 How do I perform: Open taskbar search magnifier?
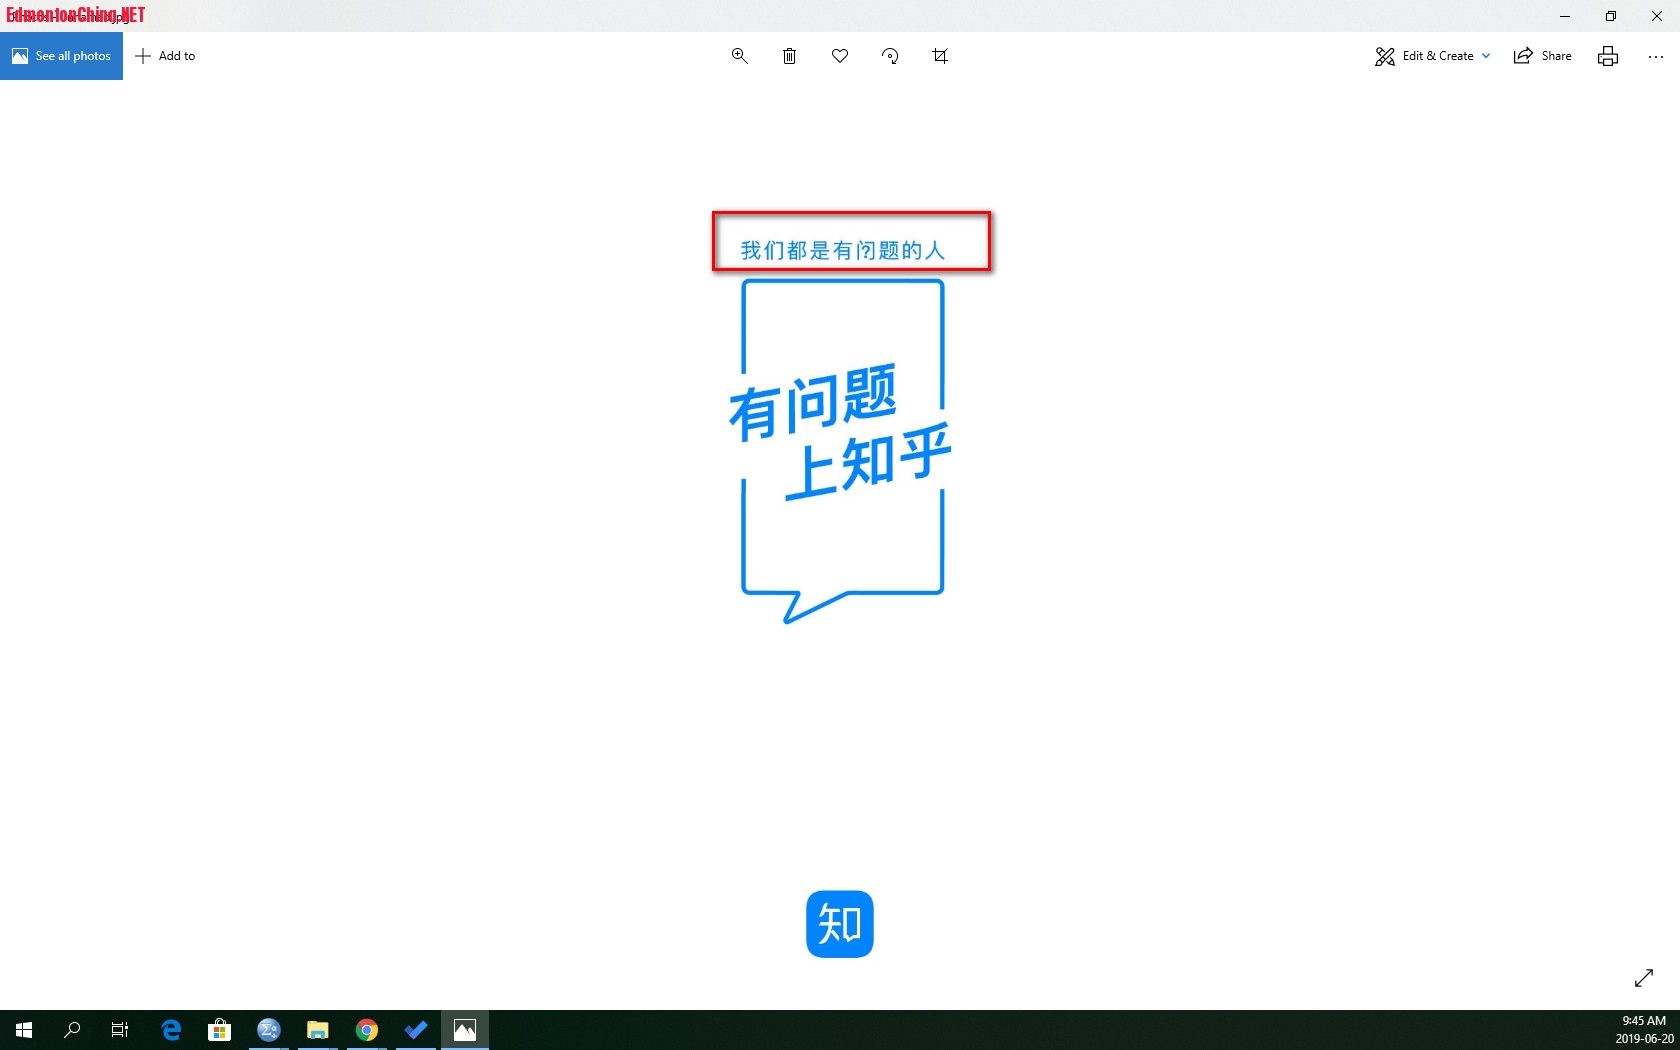point(72,1030)
